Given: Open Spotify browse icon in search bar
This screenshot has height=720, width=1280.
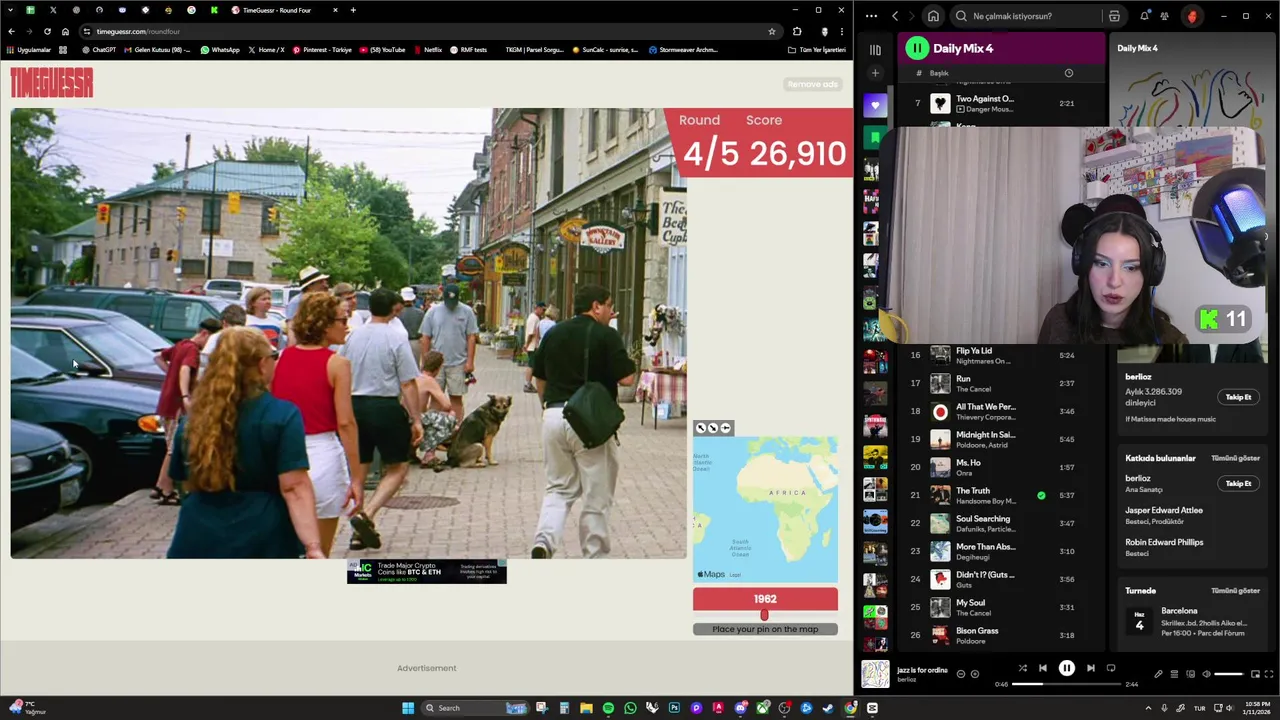Looking at the screenshot, I should coord(1114,16).
